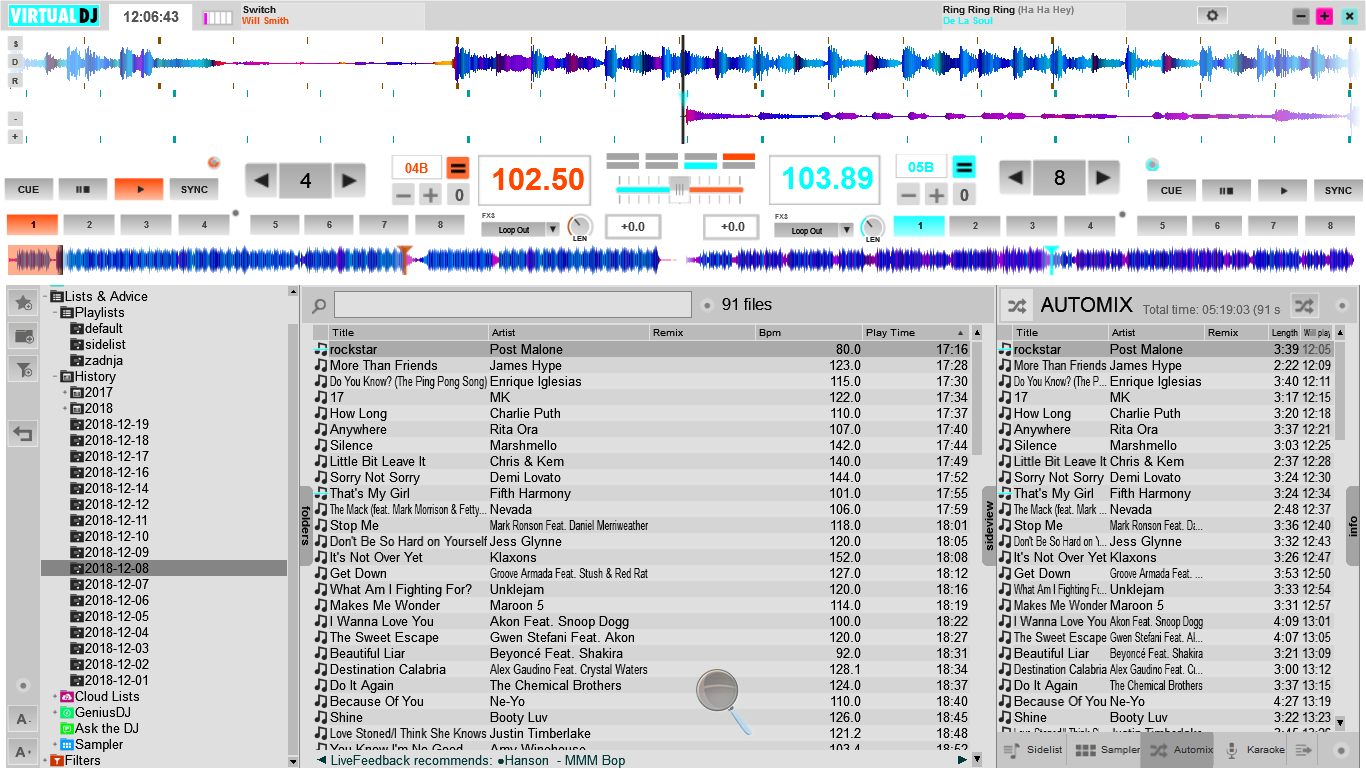Screen dimensions: 1366x768
Task: Click the left deck orange master knob icon
Action: (213, 163)
